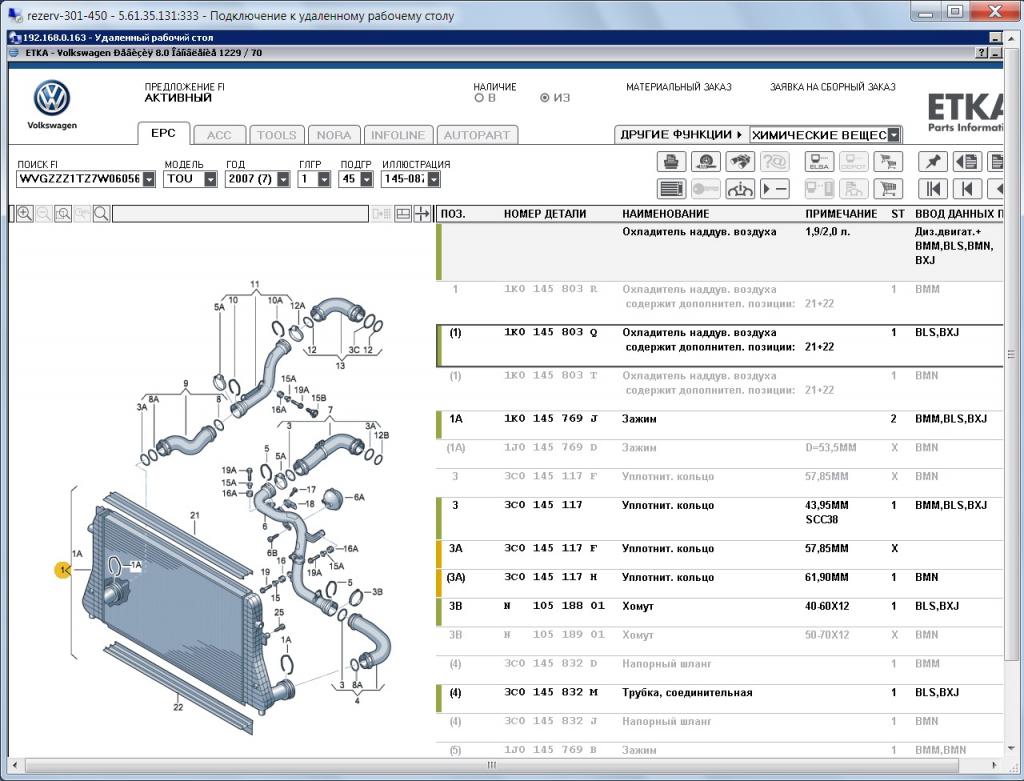Switch to the ACC tab
Screen dimensions: 1024x781
pos(219,135)
